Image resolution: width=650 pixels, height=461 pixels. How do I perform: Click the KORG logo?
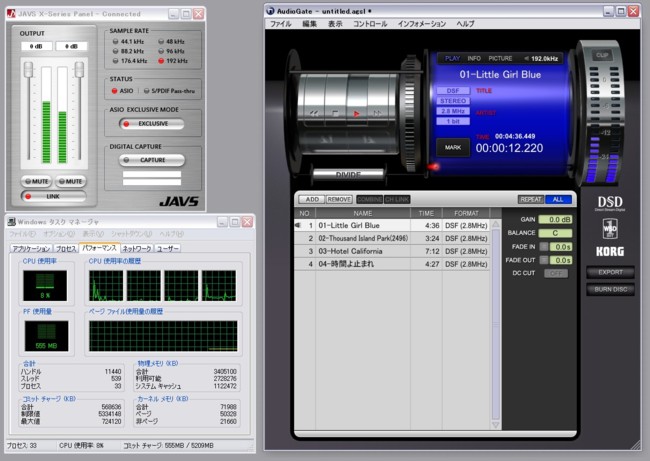click(x=610, y=251)
